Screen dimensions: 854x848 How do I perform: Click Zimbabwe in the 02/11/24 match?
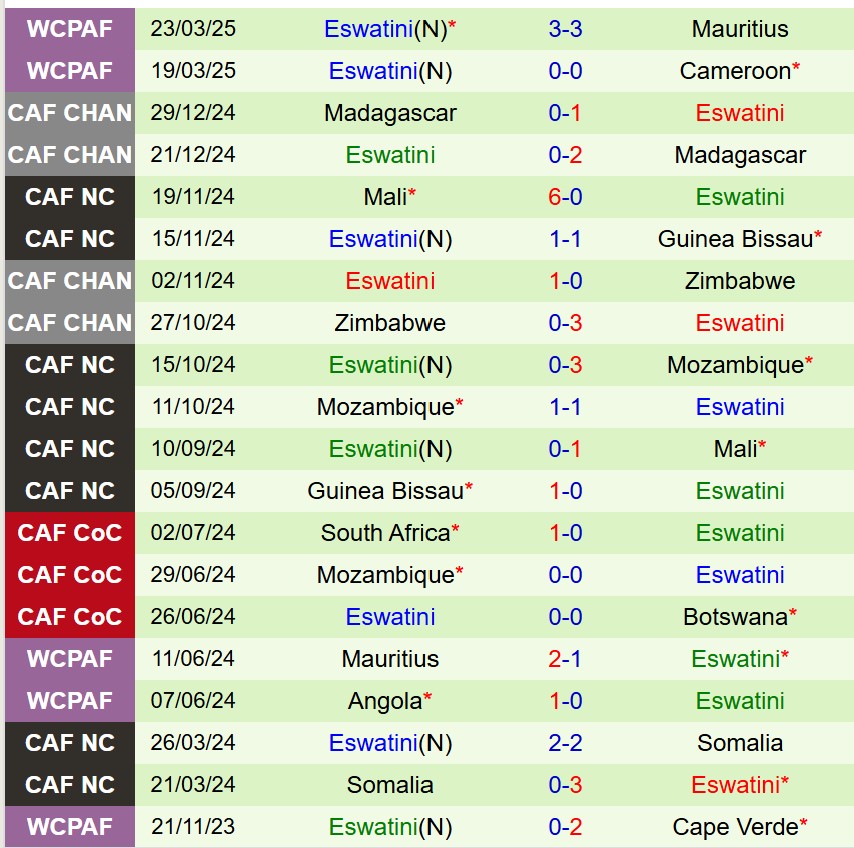point(740,281)
